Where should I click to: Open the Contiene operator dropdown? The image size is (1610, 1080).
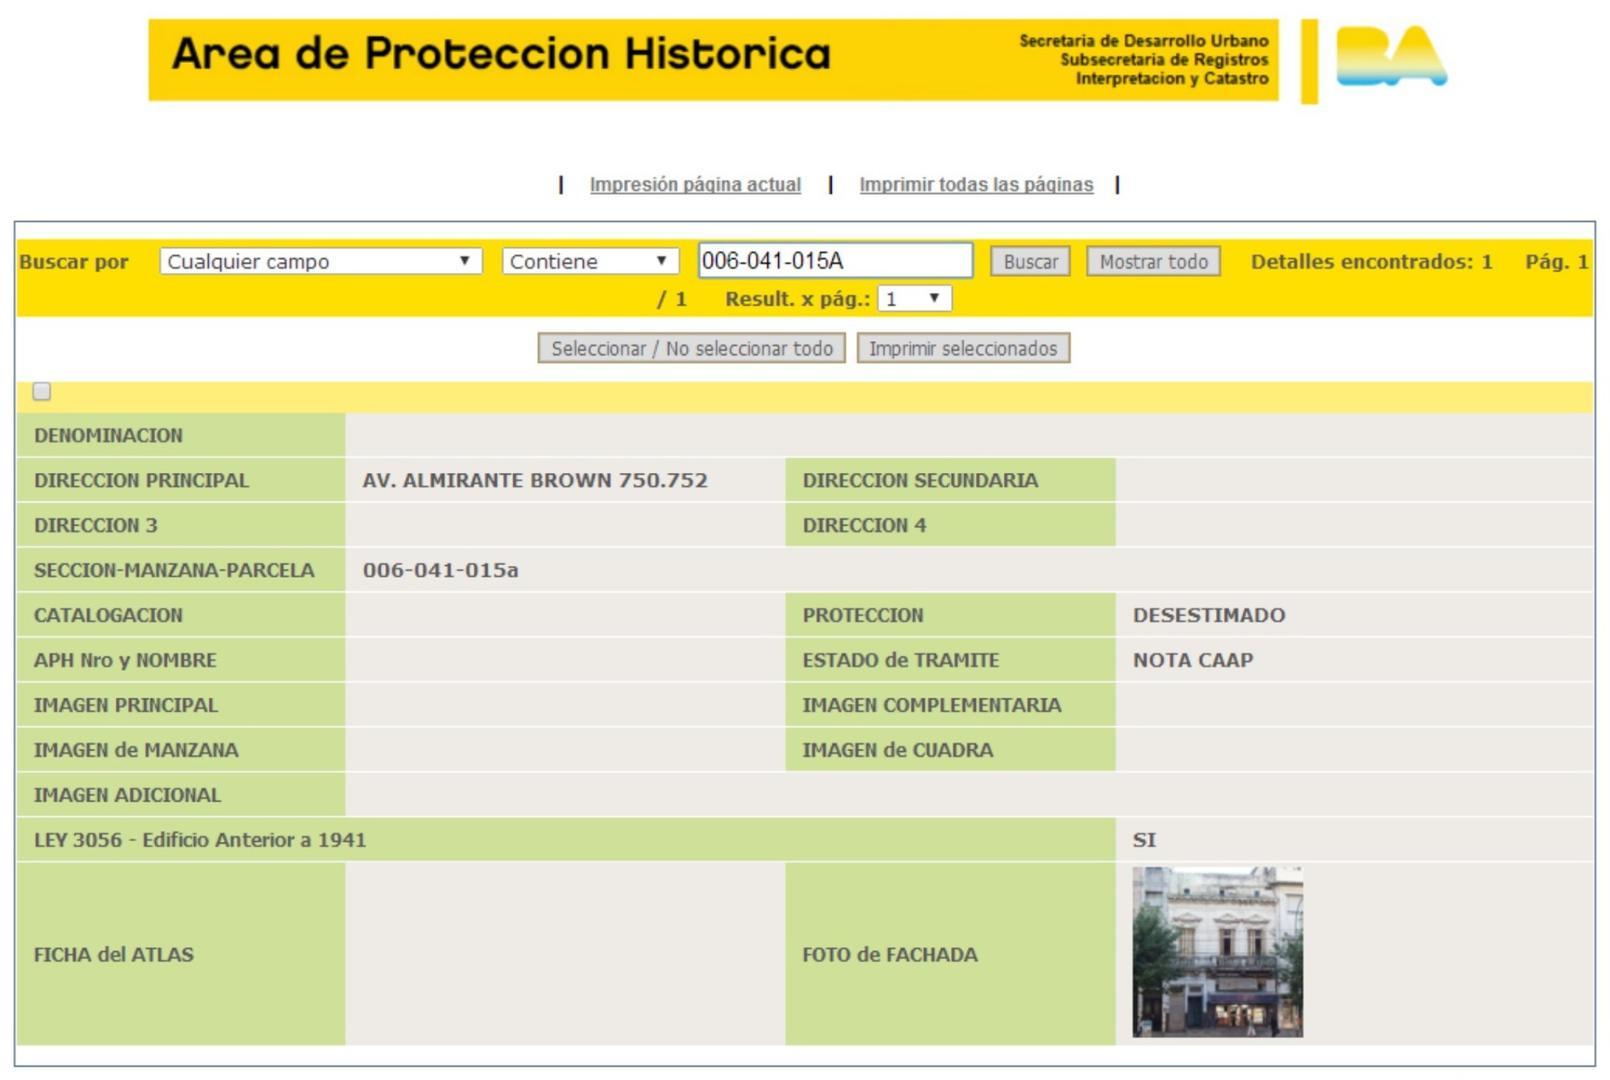(590, 261)
